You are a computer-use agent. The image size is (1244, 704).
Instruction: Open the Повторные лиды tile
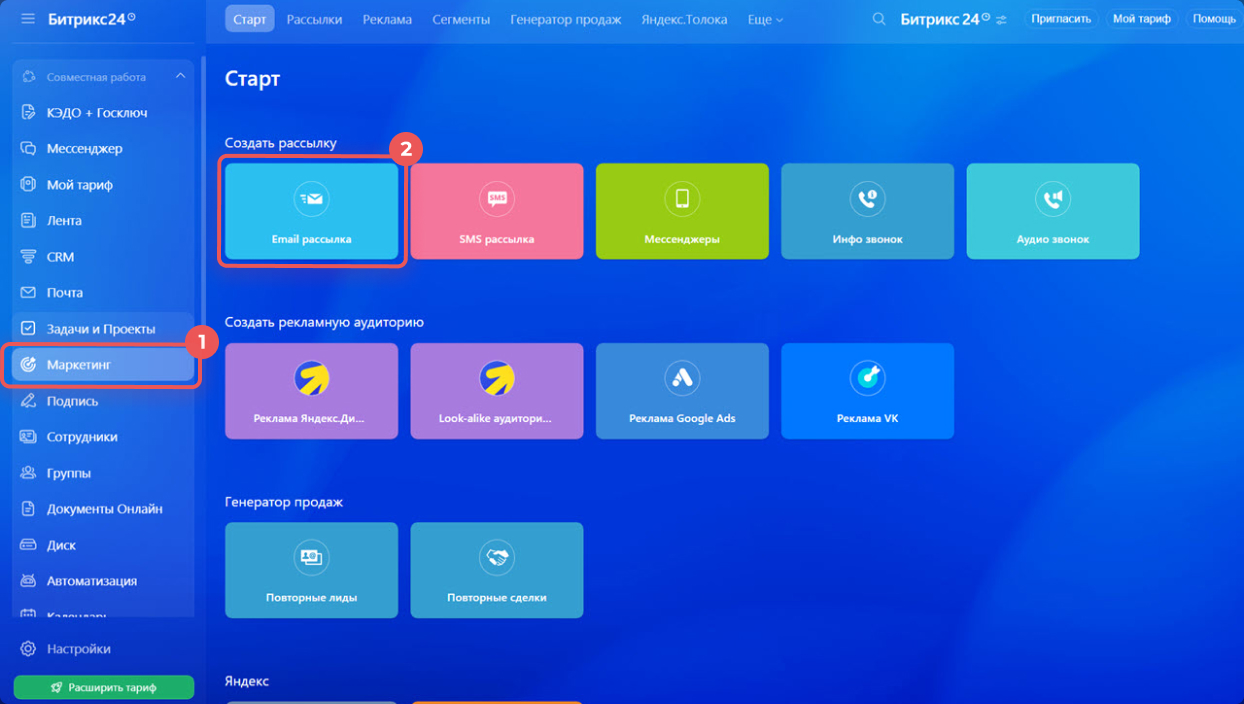click(311, 570)
